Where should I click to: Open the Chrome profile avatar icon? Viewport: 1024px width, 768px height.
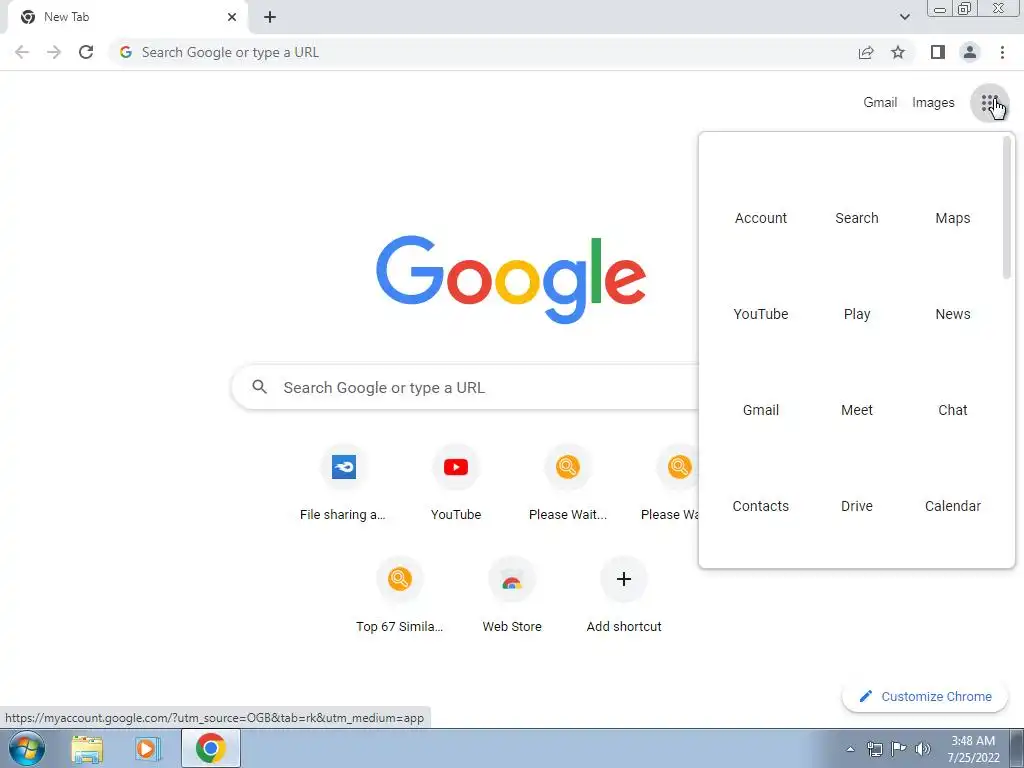click(x=970, y=52)
